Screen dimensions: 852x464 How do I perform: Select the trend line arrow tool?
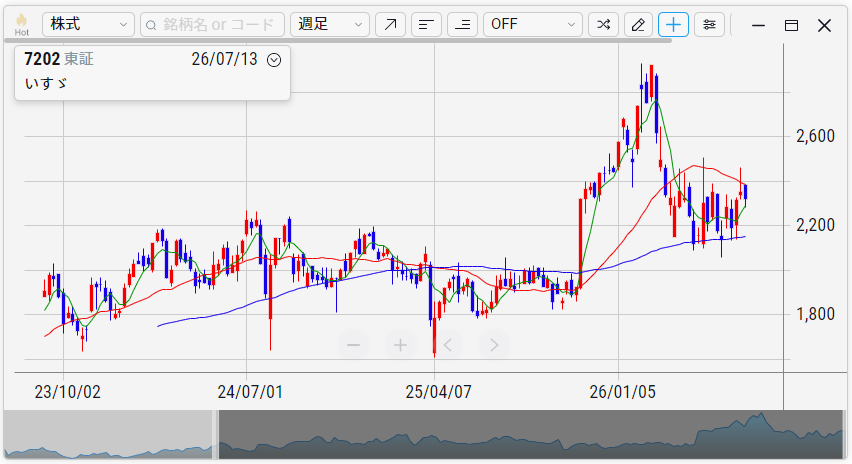pyautogui.click(x=390, y=24)
